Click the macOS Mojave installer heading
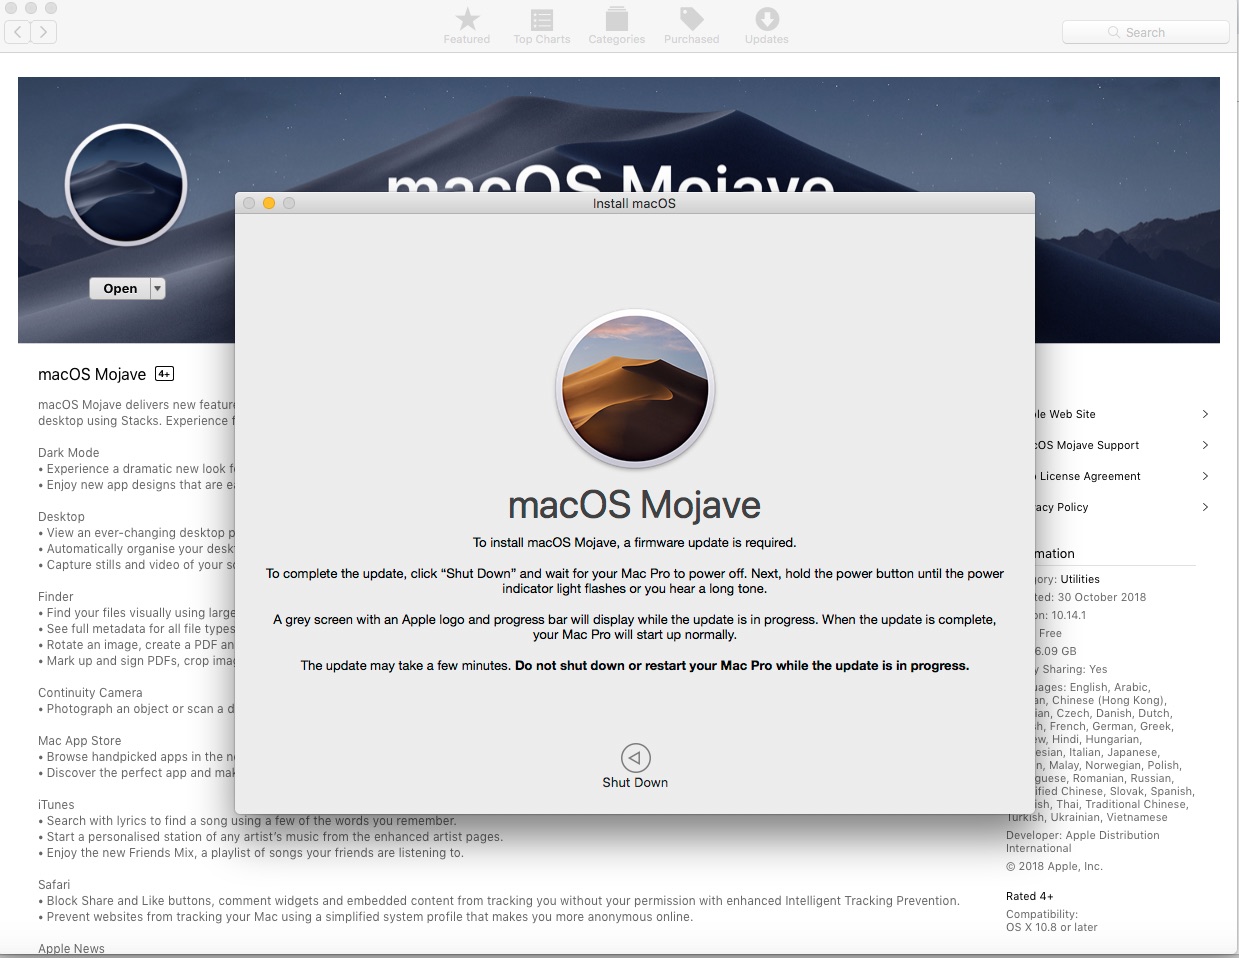 coord(635,504)
